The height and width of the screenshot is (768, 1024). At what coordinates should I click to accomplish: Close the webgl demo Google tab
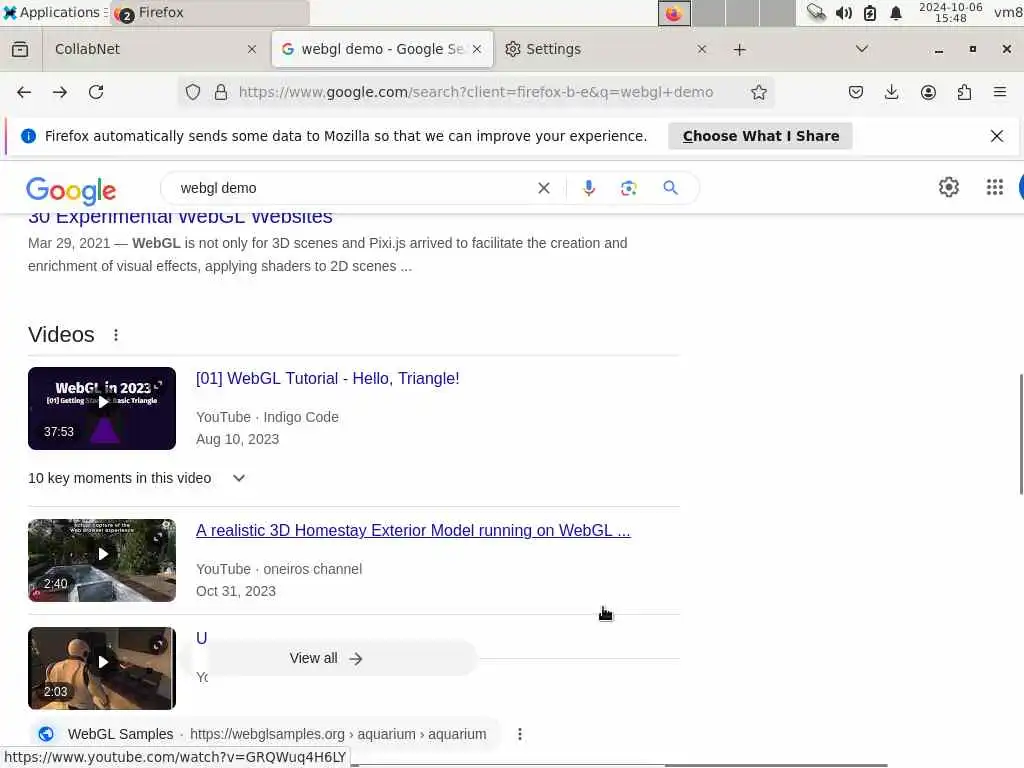[x=477, y=49]
